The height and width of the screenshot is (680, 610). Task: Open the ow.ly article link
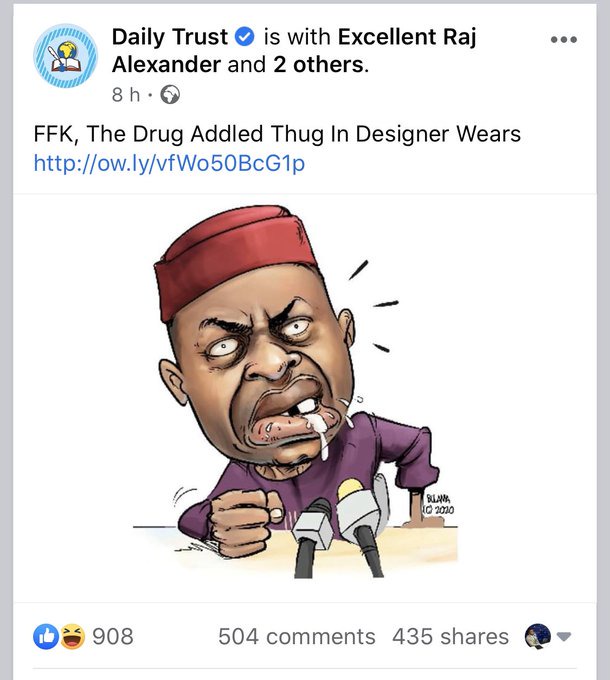170,163
